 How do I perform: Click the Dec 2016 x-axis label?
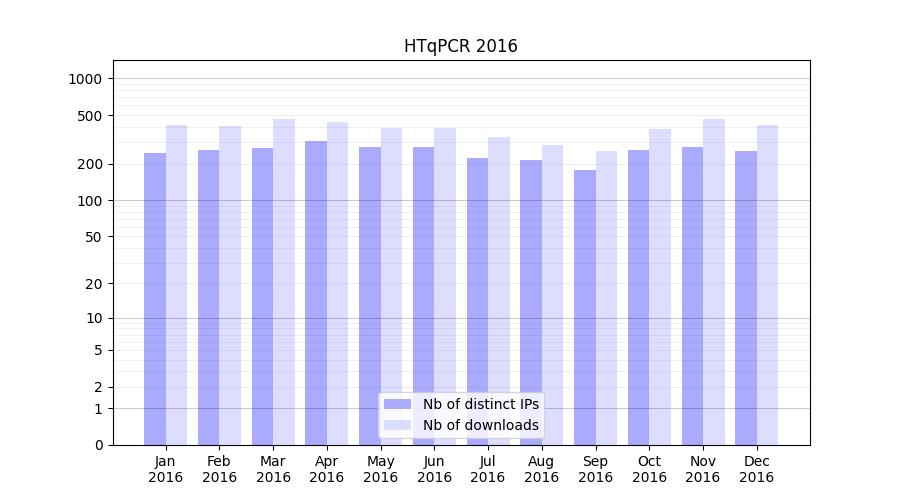tap(756, 469)
